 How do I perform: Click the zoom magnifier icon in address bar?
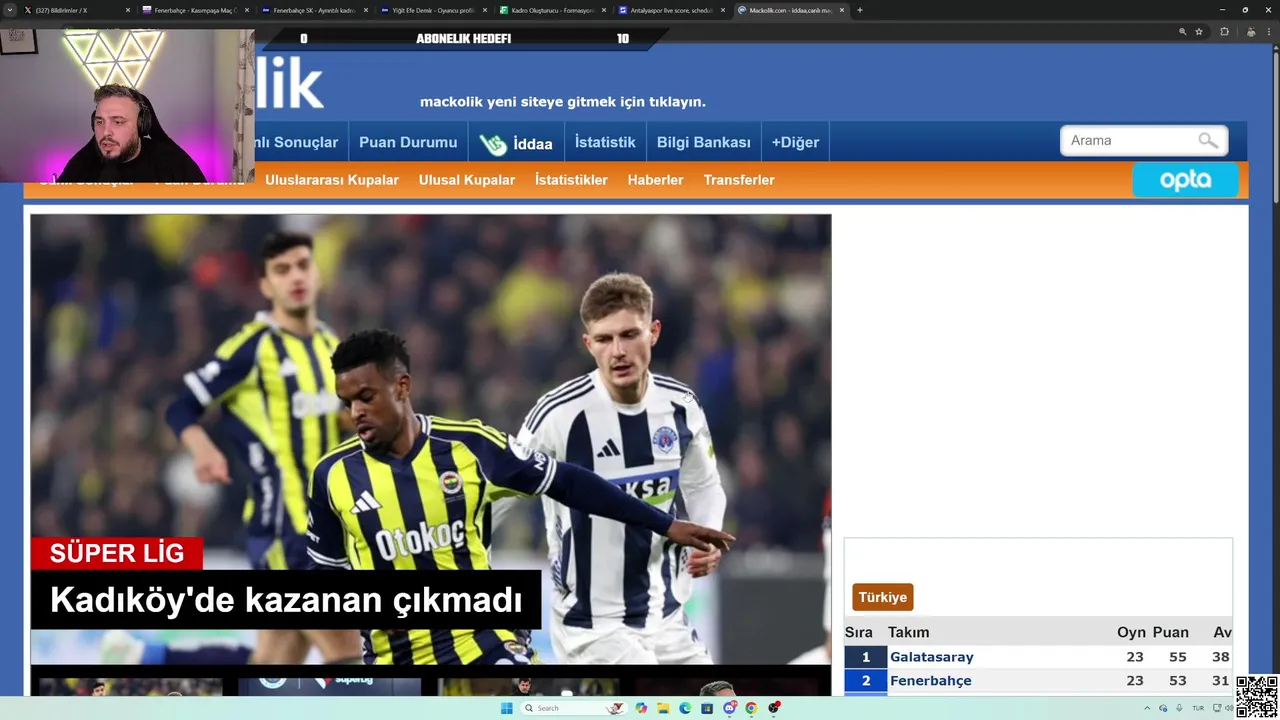click(x=1183, y=32)
